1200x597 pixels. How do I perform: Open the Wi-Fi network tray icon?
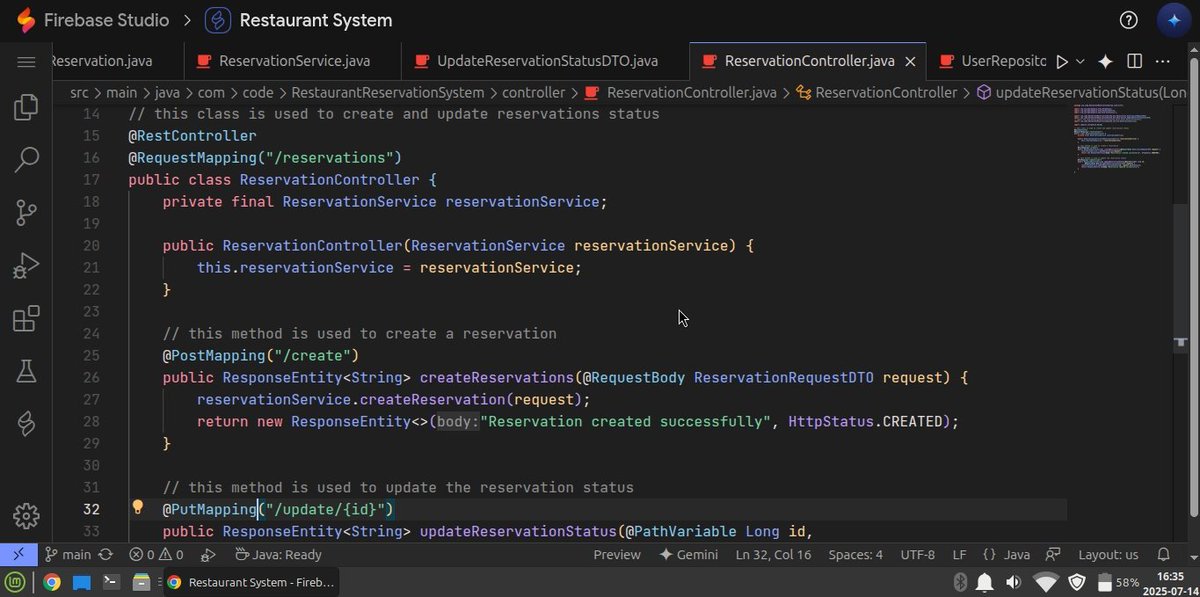[1045, 582]
